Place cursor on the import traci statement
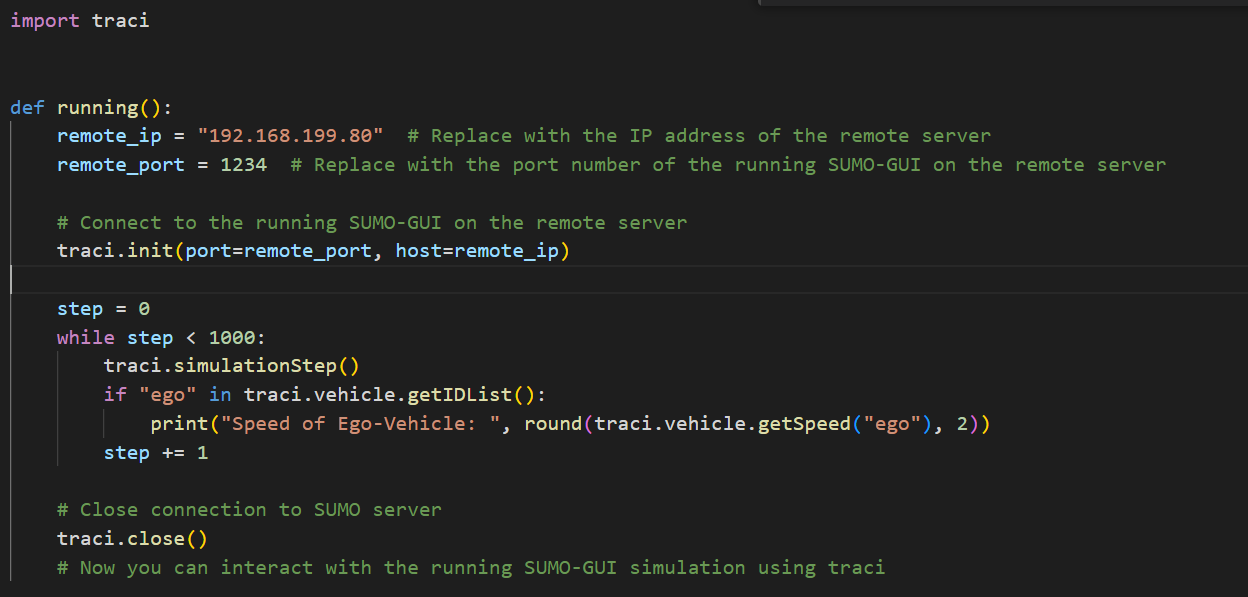 pos(80,20)
